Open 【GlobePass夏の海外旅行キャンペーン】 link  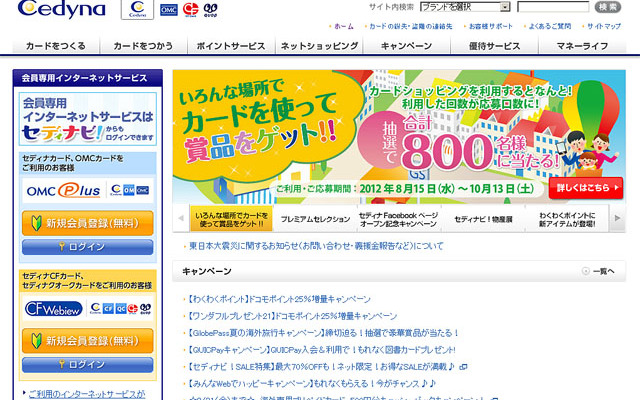323,333
